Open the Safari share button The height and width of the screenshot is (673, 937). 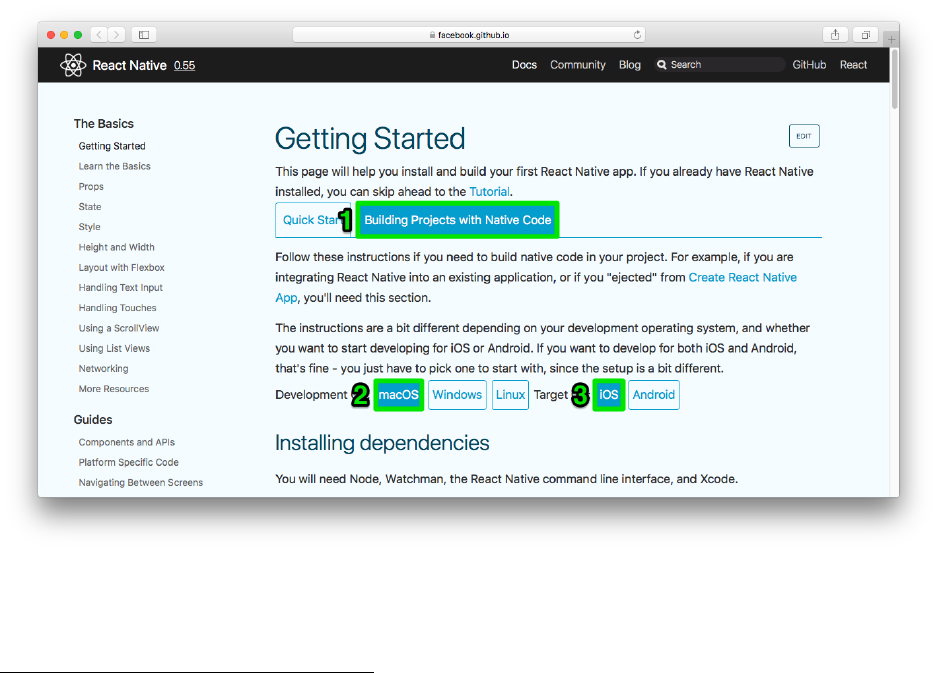835,35
